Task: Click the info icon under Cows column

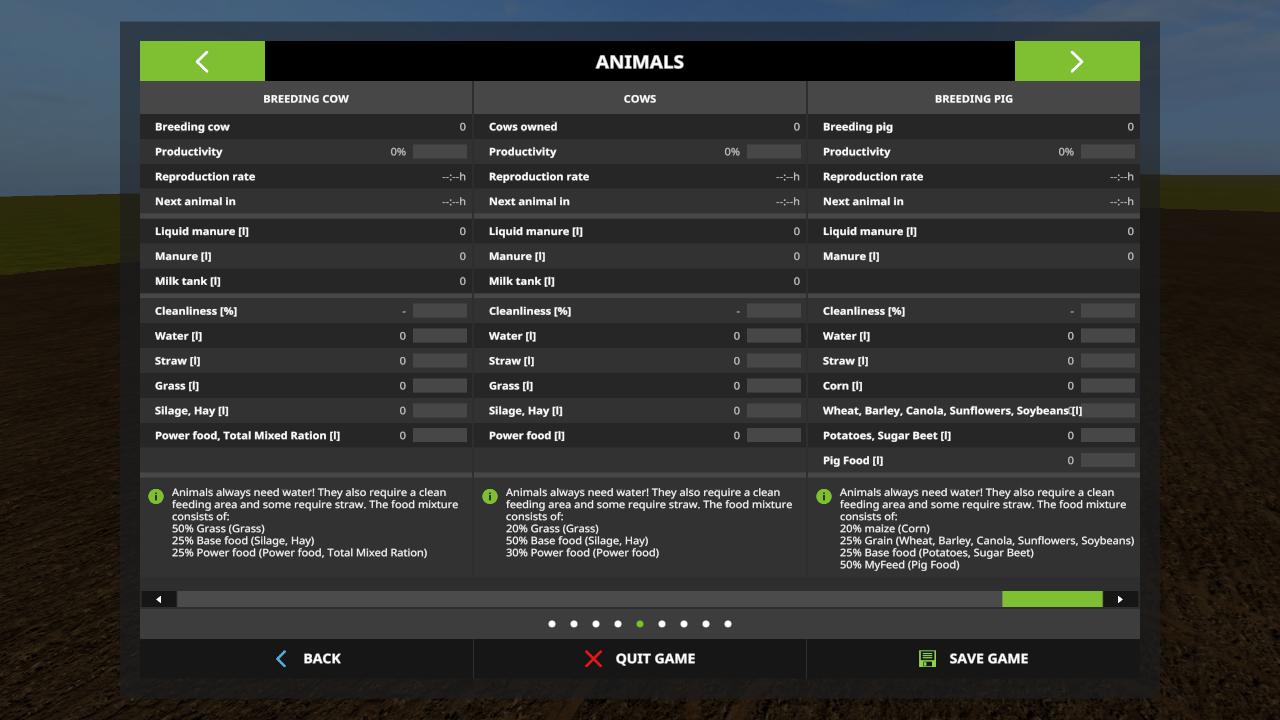Action: pyautogui.click(x=490, y=496)
